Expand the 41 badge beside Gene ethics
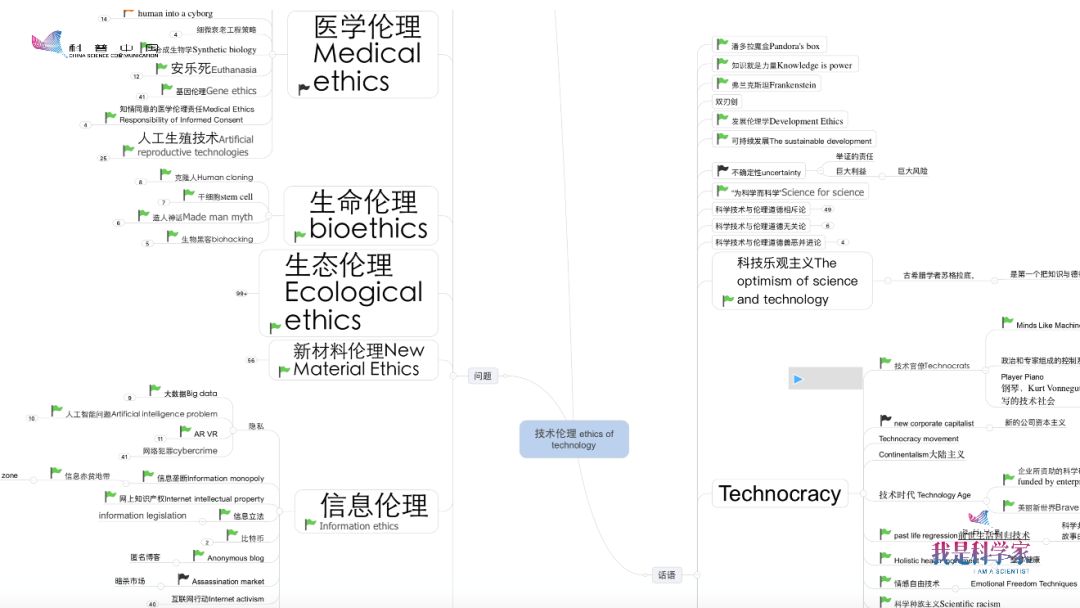The image size is (1080, 608). pyautogui.click(x=141, y=97)
